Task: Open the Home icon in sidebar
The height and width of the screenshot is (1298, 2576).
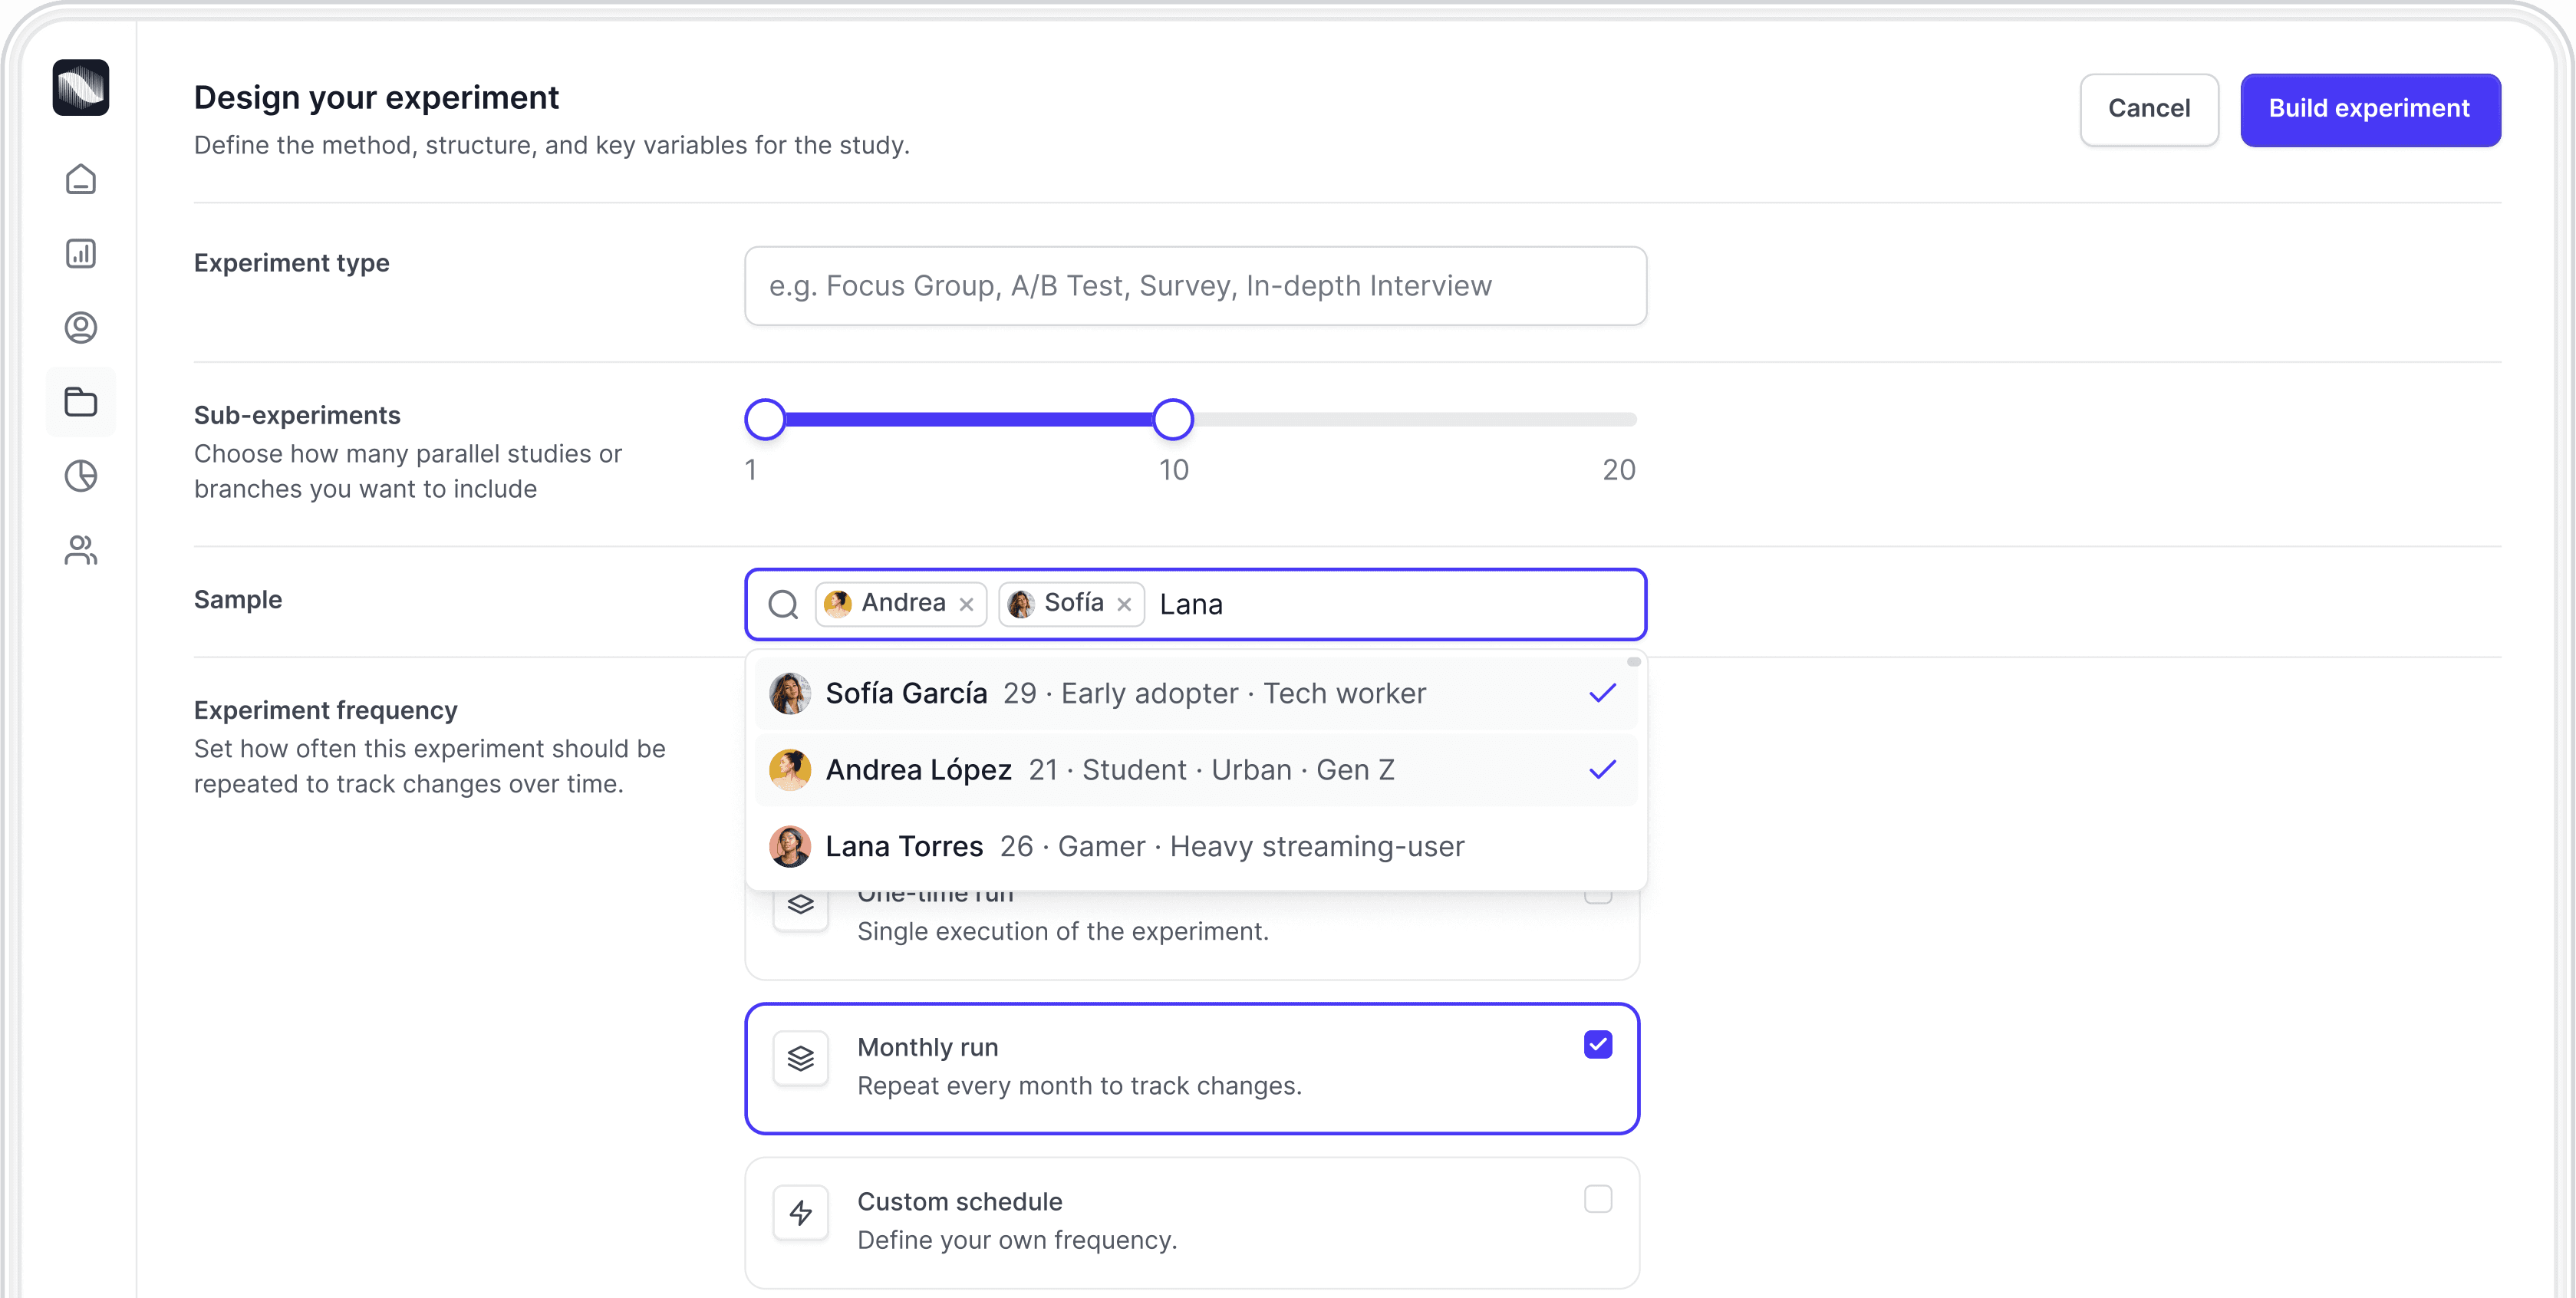Action: point(81,180)
